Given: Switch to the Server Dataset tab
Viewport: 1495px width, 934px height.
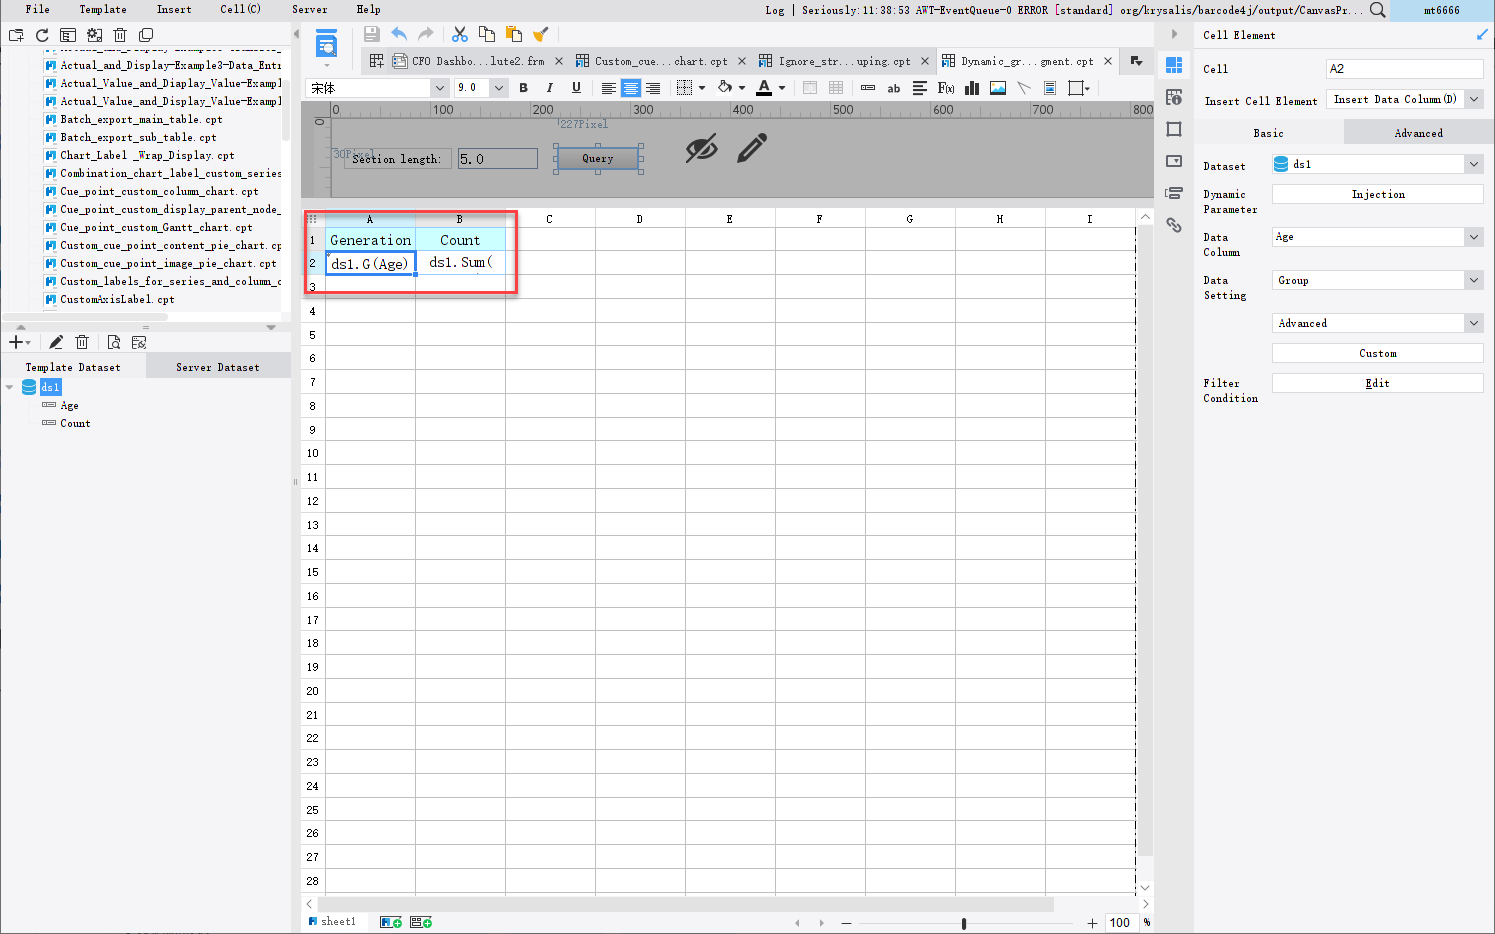Looking at the screenshot, I should (x=218, y=366).
